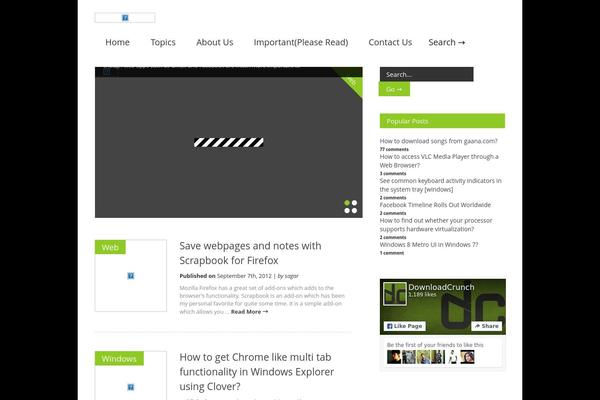The width and height of the screenshot is (600, 400).
Task: Click the September 7th, 2012 publish date
Action: click(x=244, y=276)
